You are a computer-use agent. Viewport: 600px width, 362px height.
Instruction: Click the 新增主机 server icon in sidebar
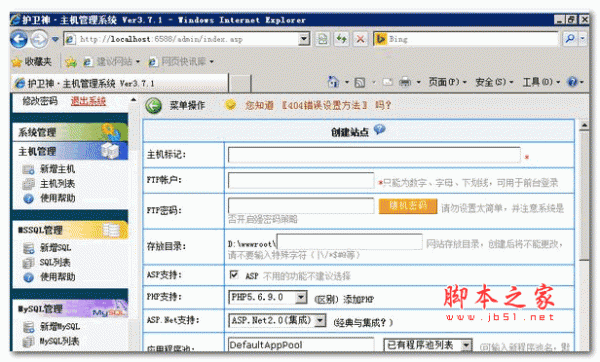point(28,169)
